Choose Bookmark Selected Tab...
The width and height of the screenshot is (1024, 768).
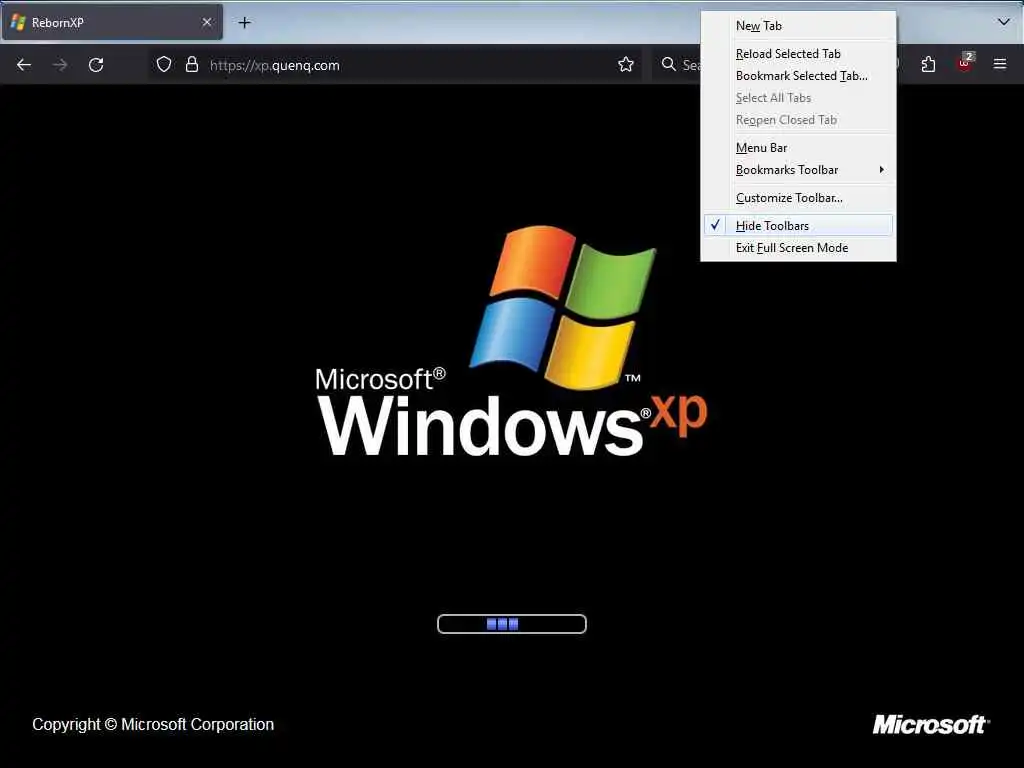(798, 76)
